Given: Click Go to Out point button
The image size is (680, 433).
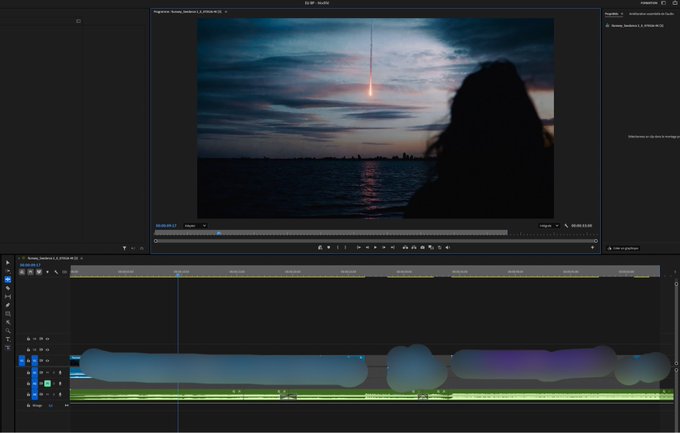Looking at the screenshot, I should (392, 247).
